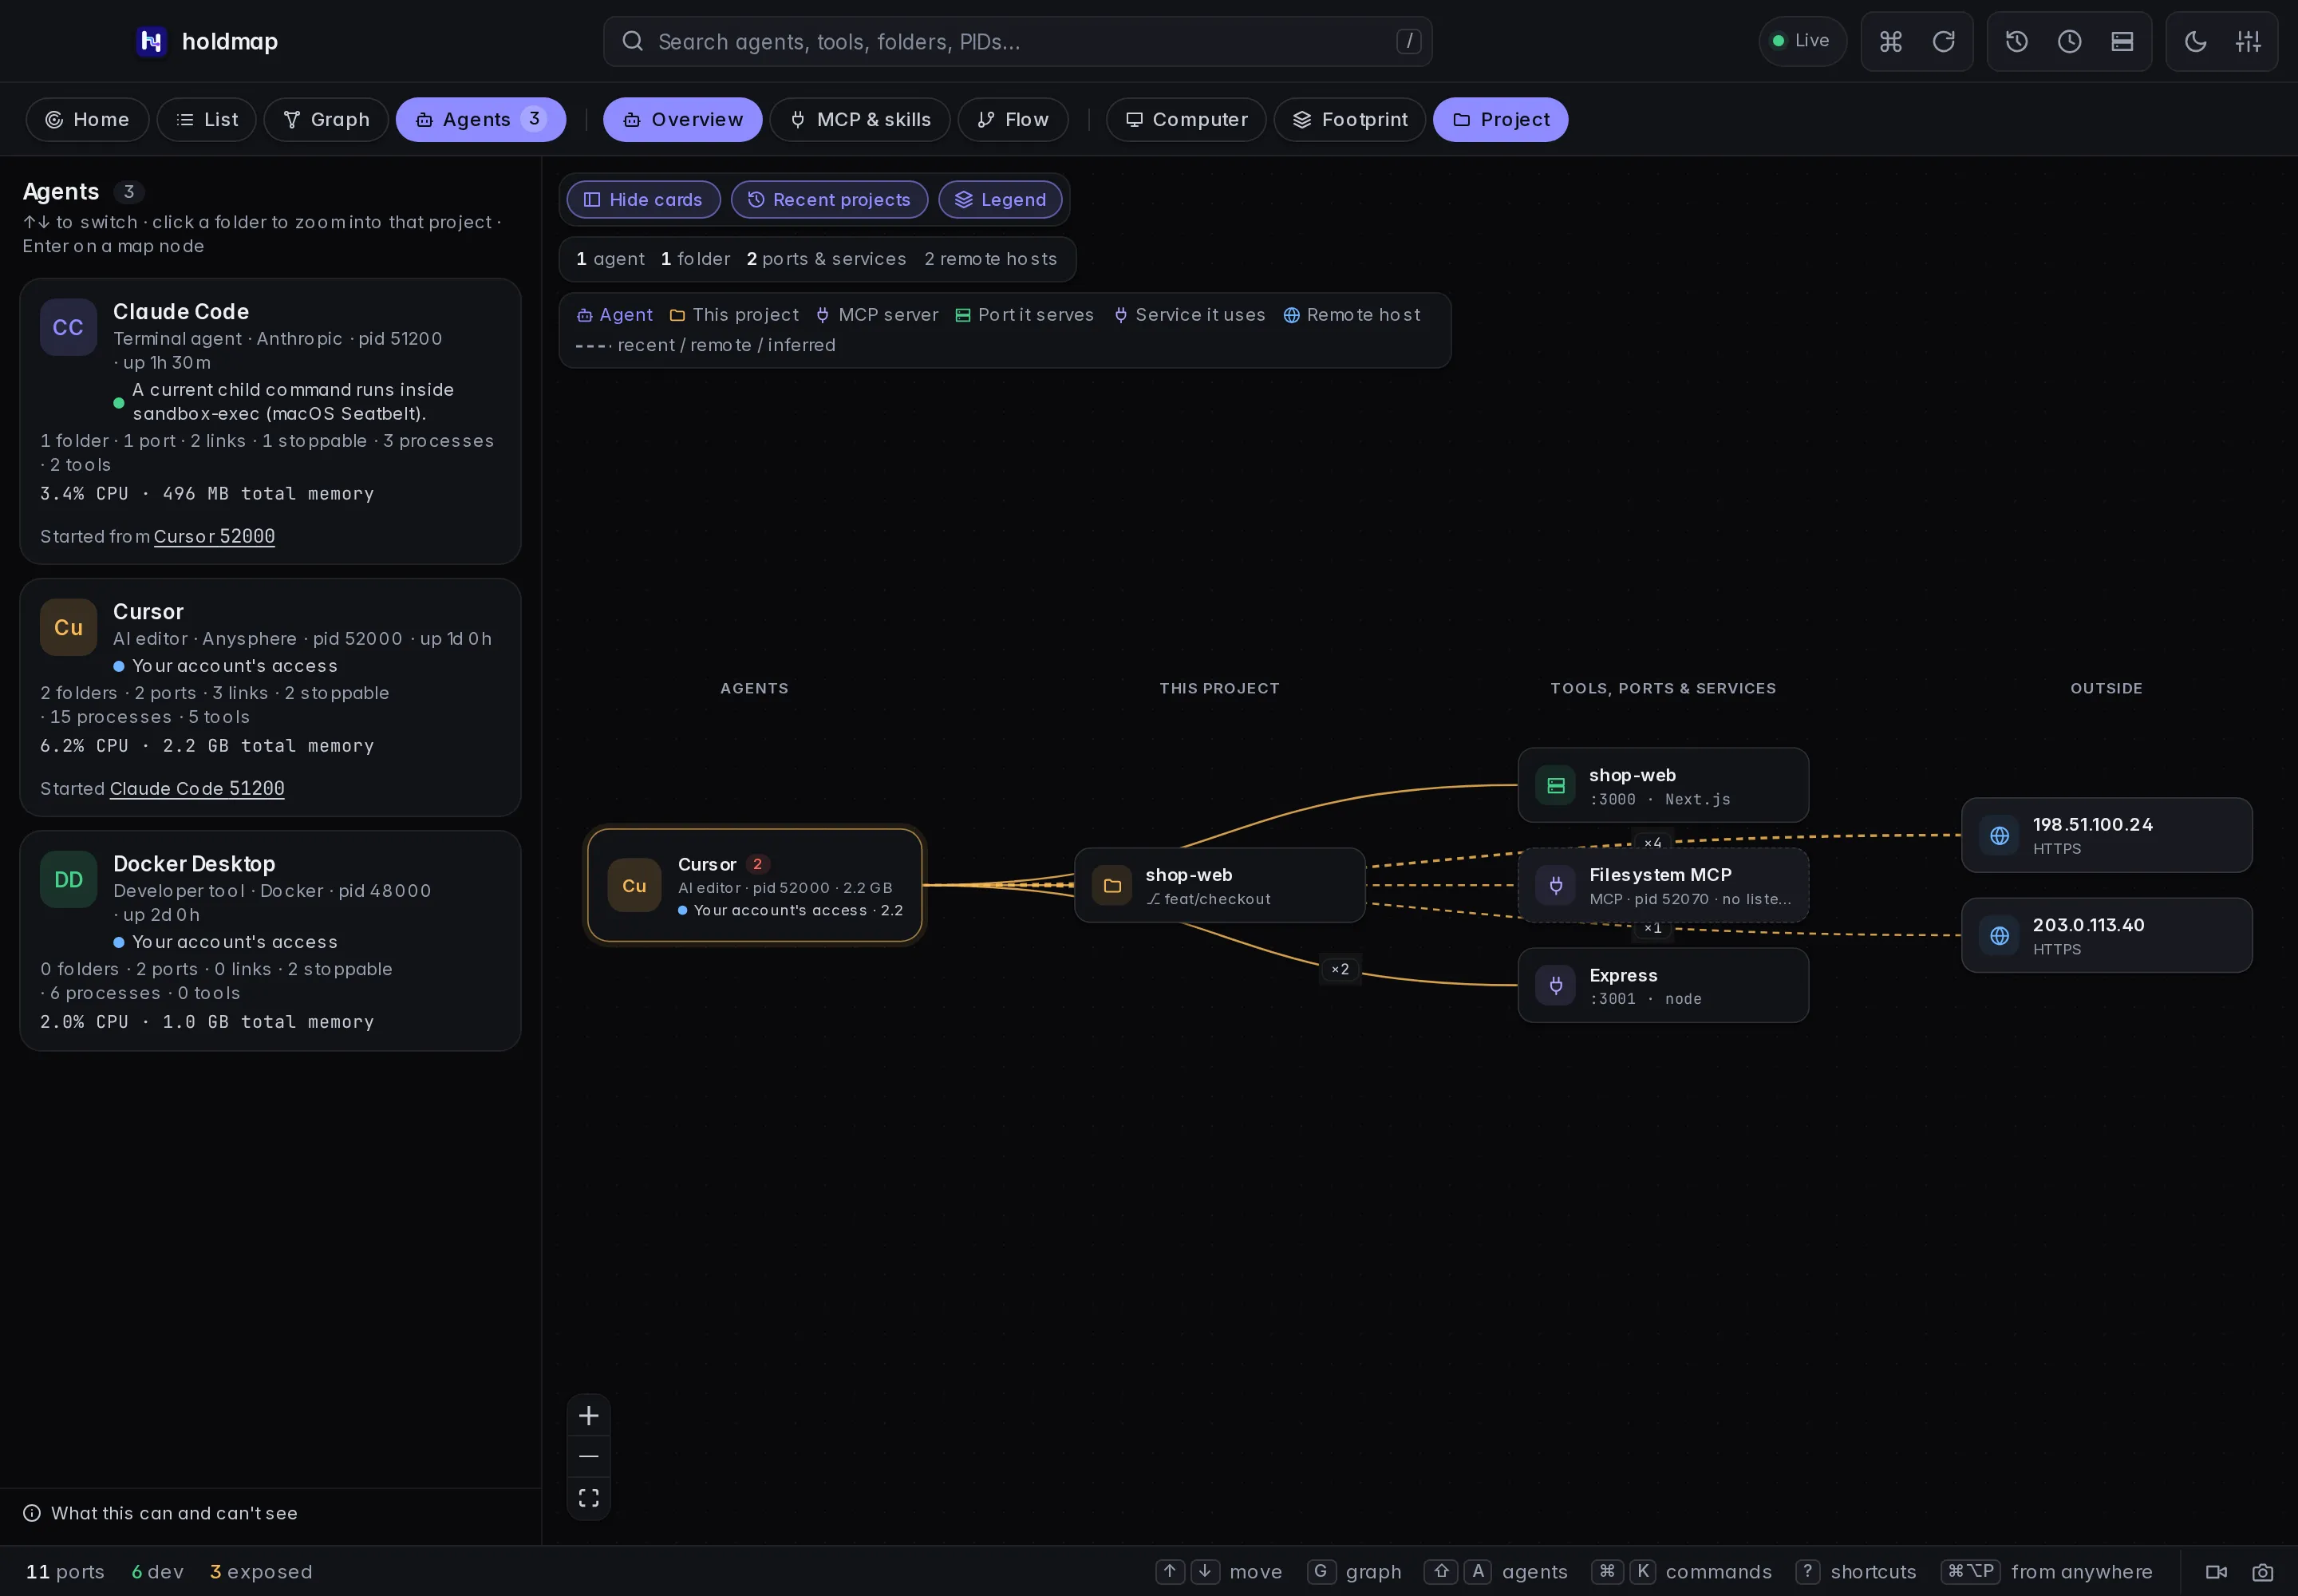Click the feat/checkout branch label

[x=1208, y=899]
